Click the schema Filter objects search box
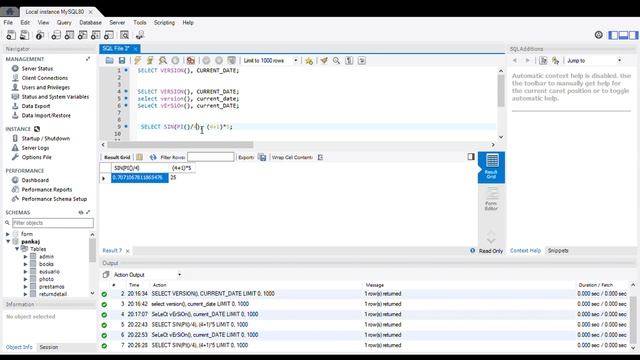Image resolution: width=640 pixels, height=360 pixels. click(x=53, y=223)
